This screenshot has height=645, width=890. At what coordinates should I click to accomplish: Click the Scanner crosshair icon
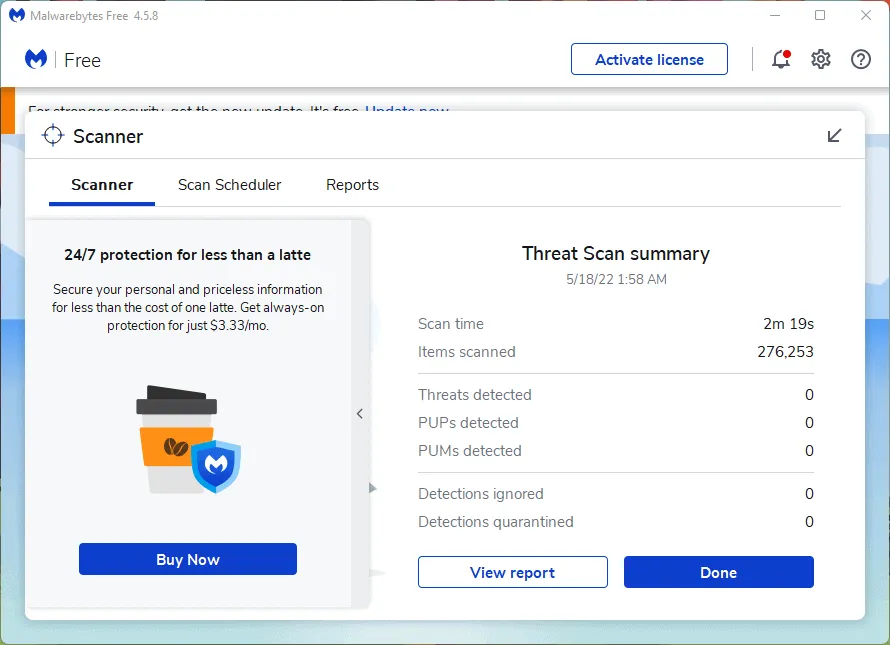(x=53, y=136)
